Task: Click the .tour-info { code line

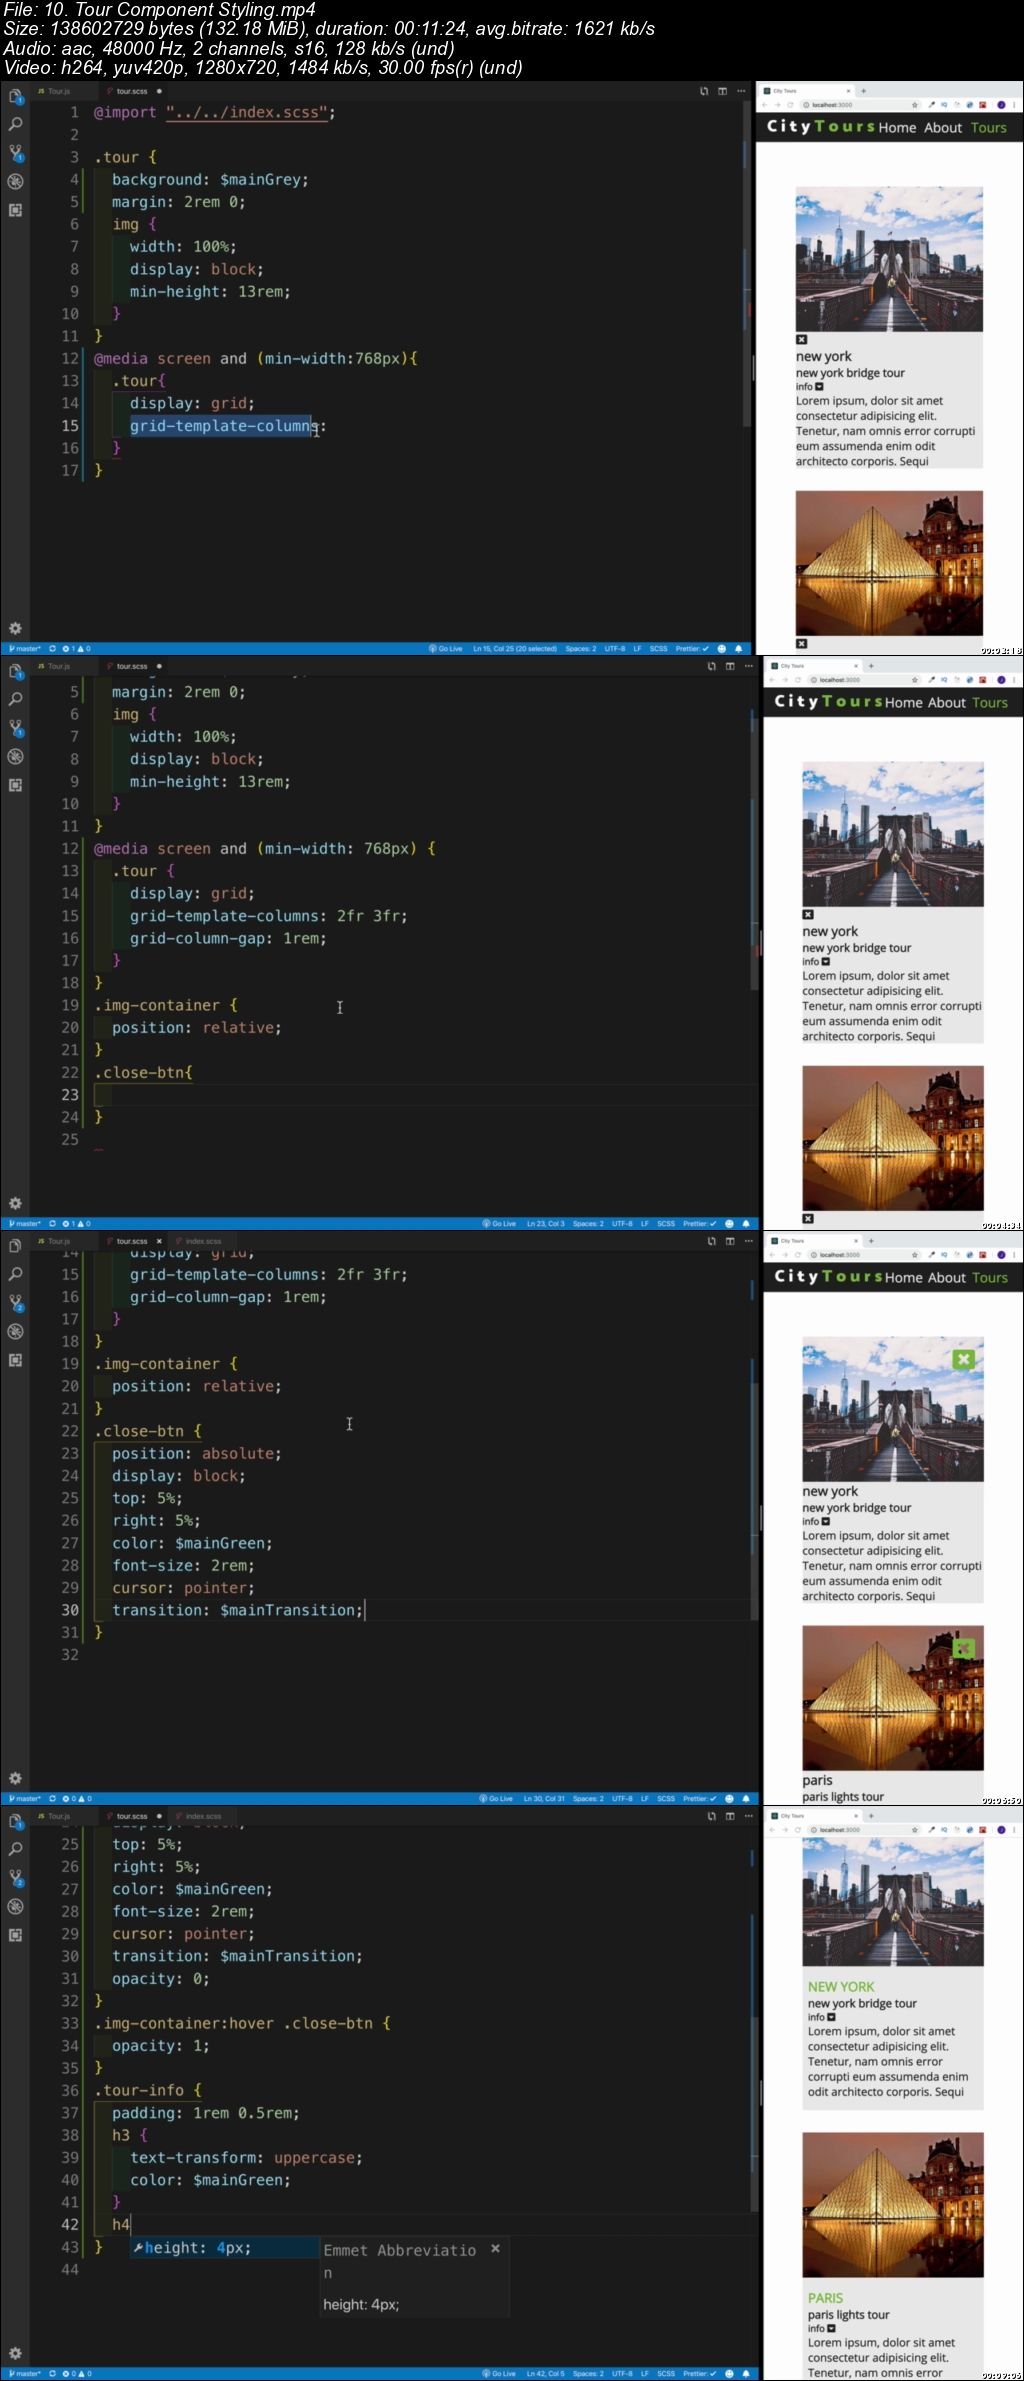Action: 148,2090
